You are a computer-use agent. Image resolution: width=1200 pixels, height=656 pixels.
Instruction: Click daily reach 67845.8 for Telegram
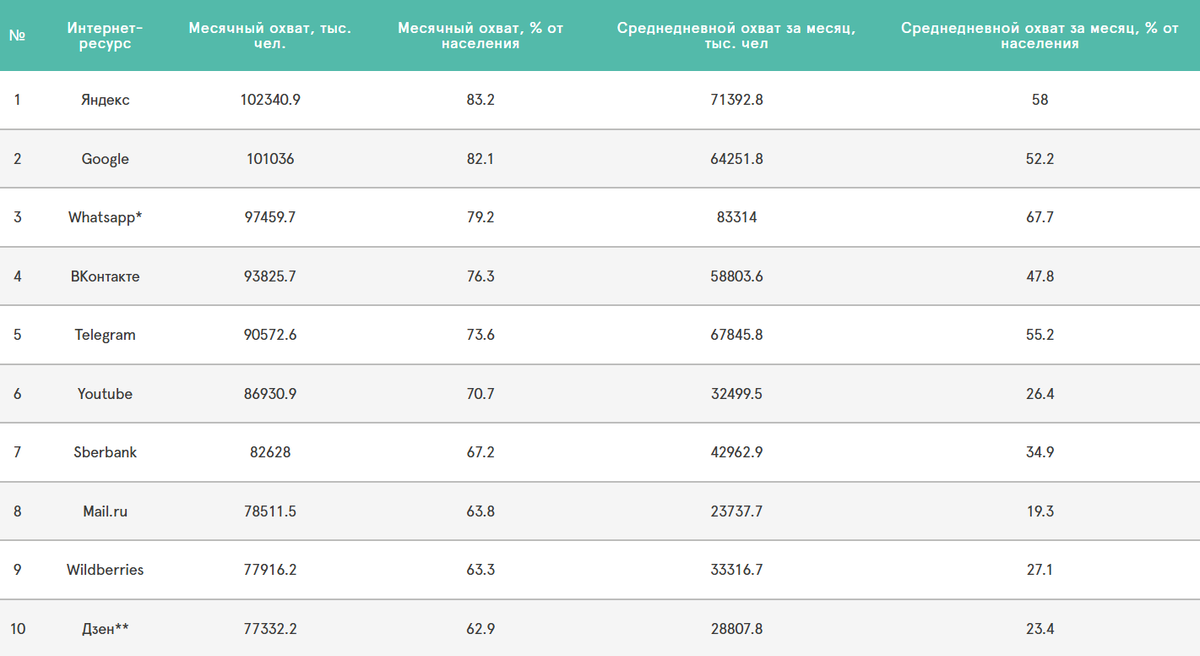click(x=736, y=335)
